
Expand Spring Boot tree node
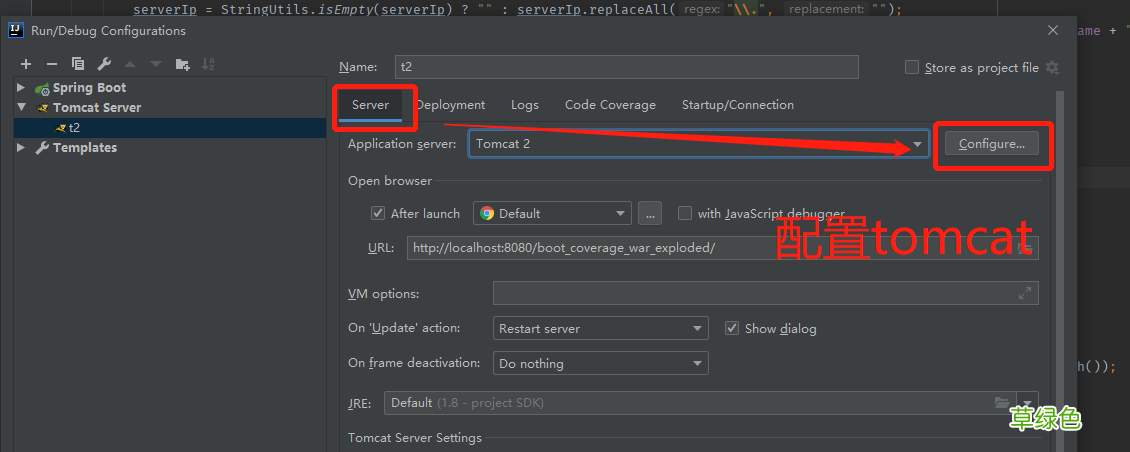(x=21, y=87)
